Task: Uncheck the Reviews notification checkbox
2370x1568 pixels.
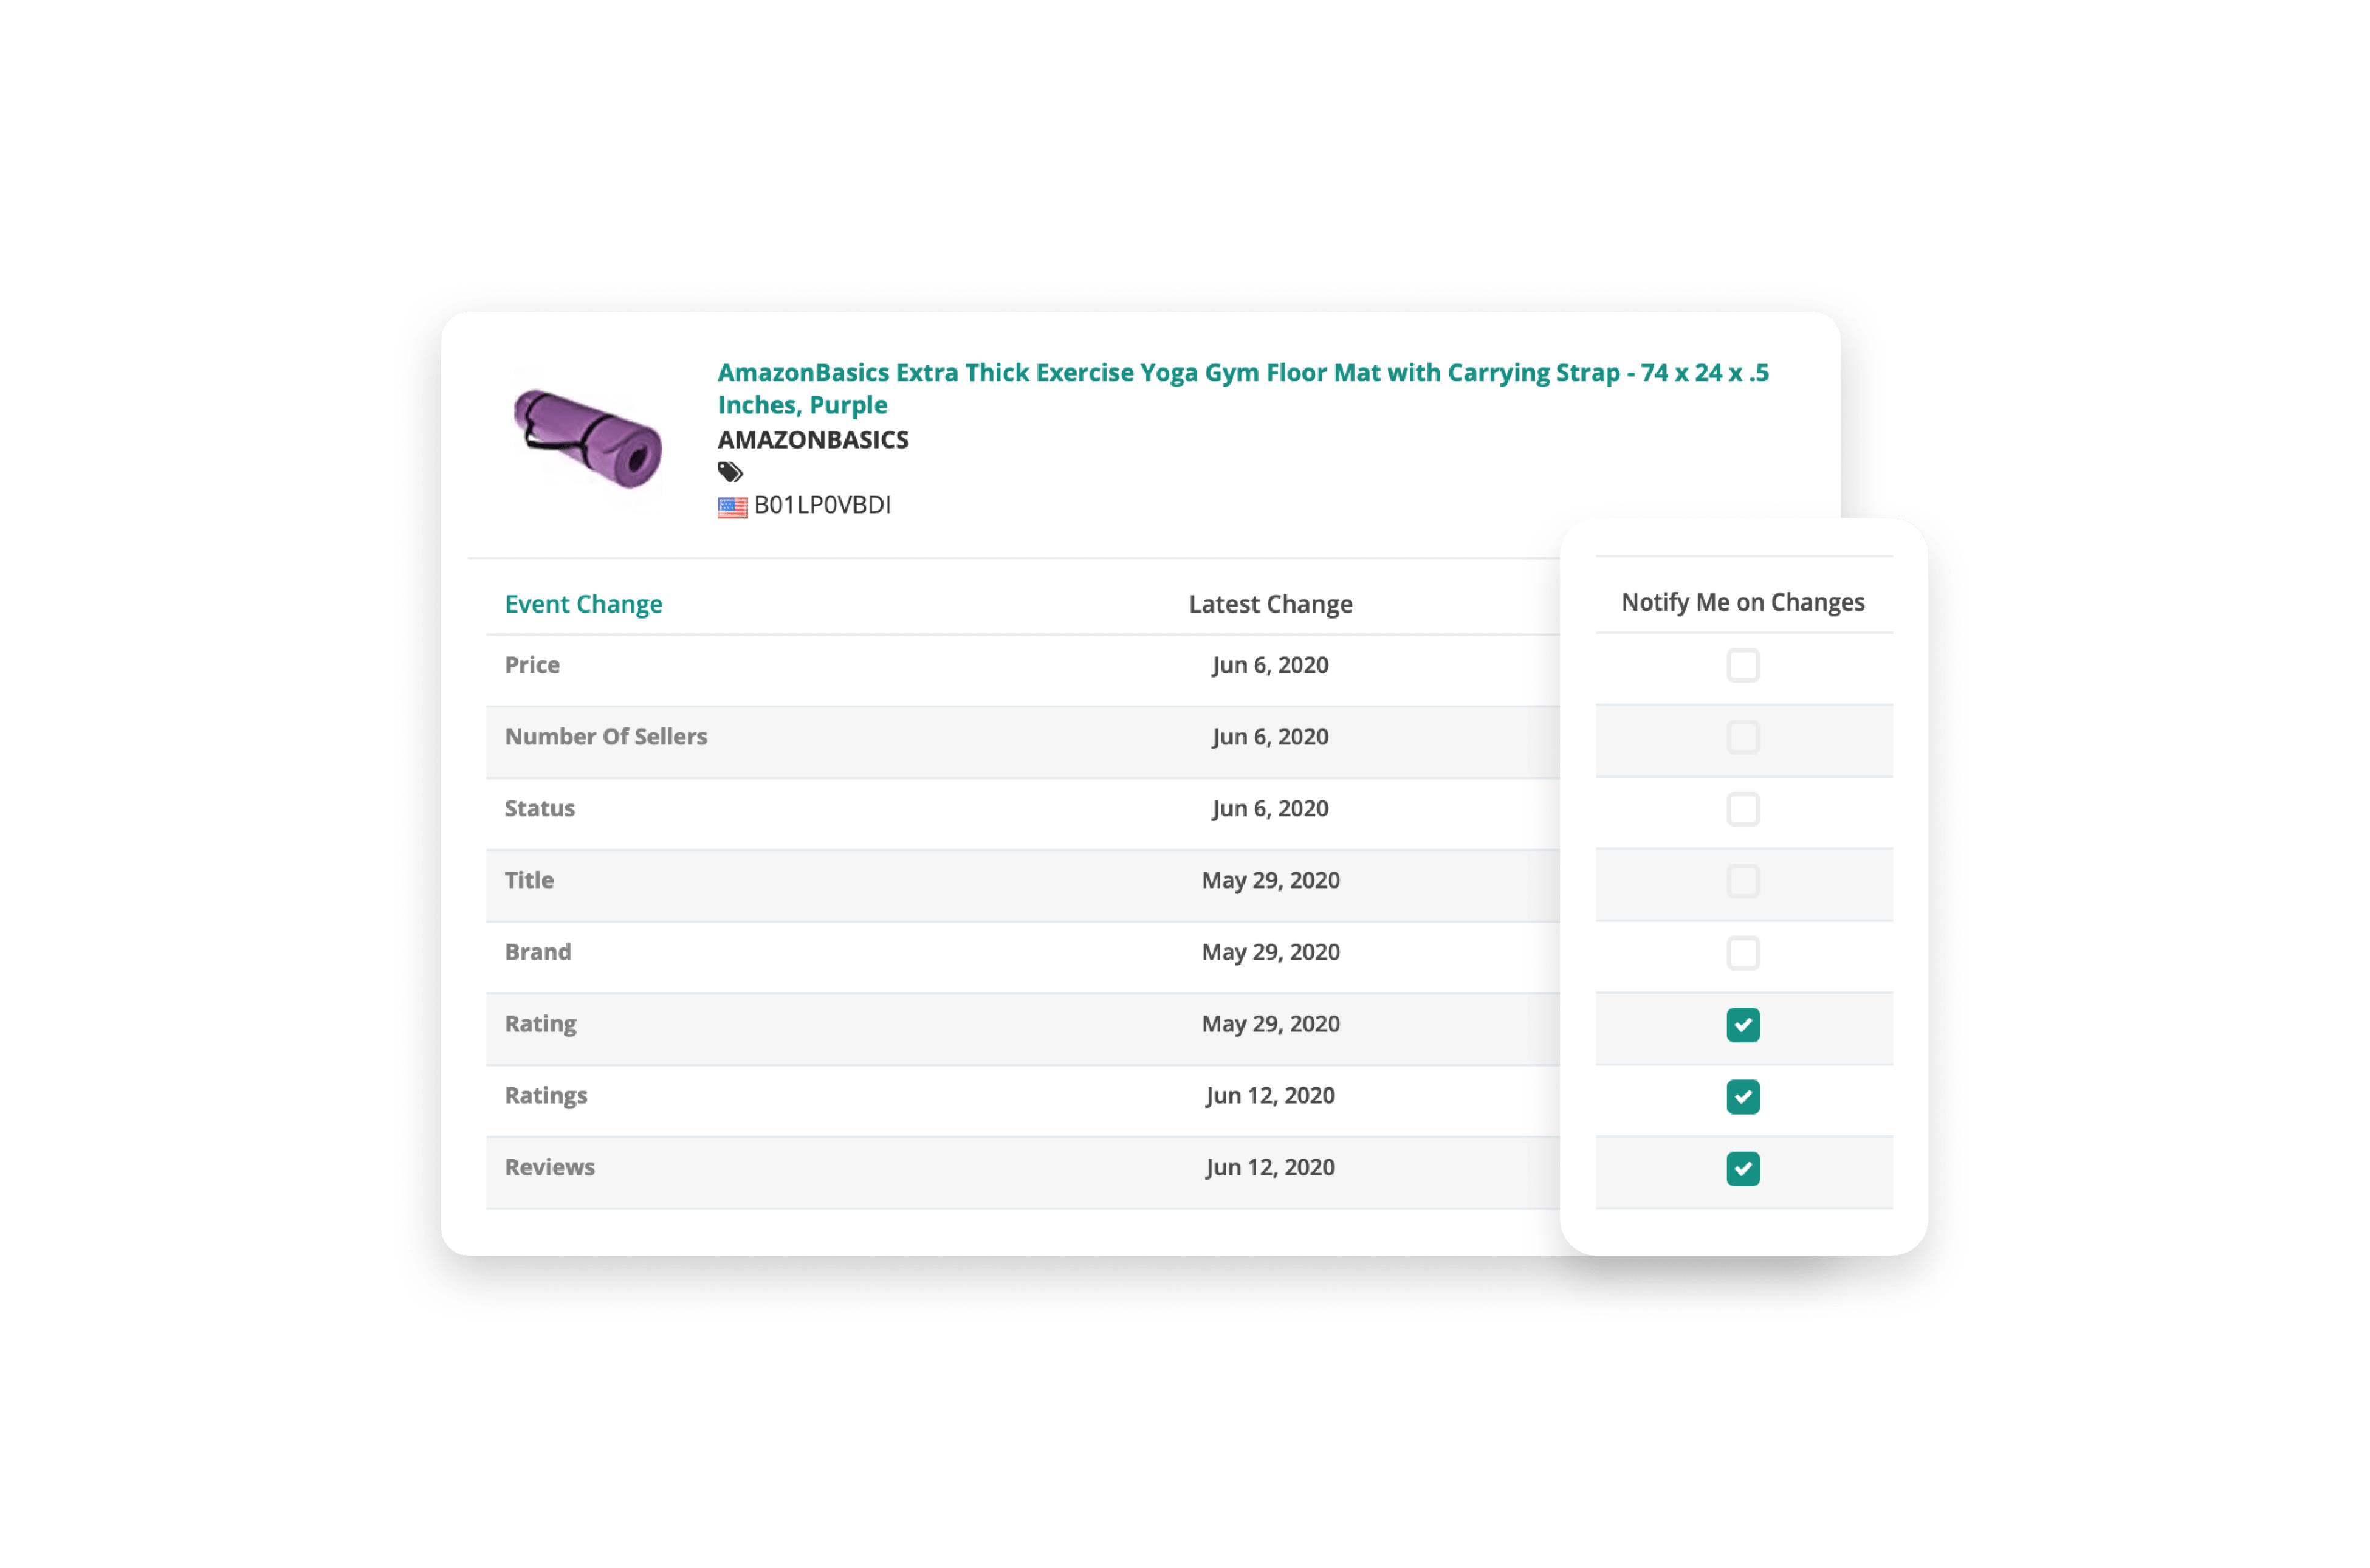Action: tap(1742, 1169)
